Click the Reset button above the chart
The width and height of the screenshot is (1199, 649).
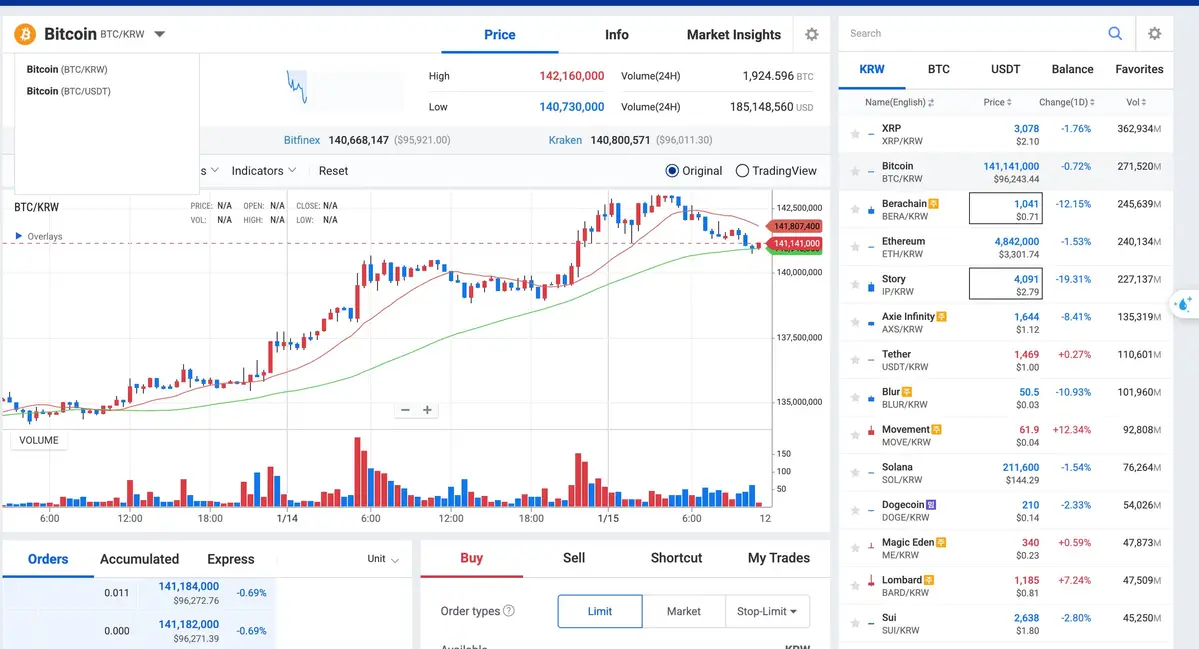click(x=333, y=170)
